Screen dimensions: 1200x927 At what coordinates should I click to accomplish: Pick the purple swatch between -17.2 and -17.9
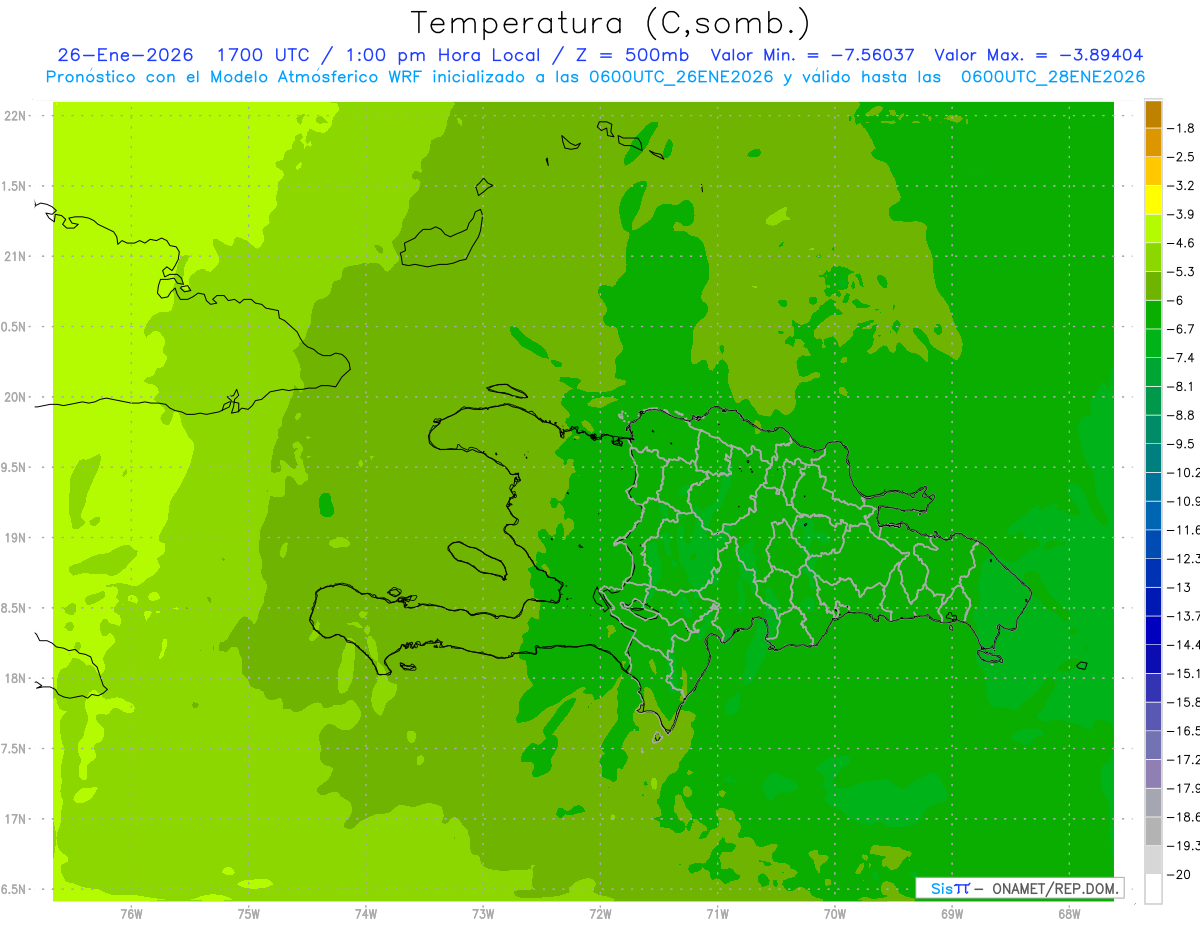click(x=1153, y=774)
